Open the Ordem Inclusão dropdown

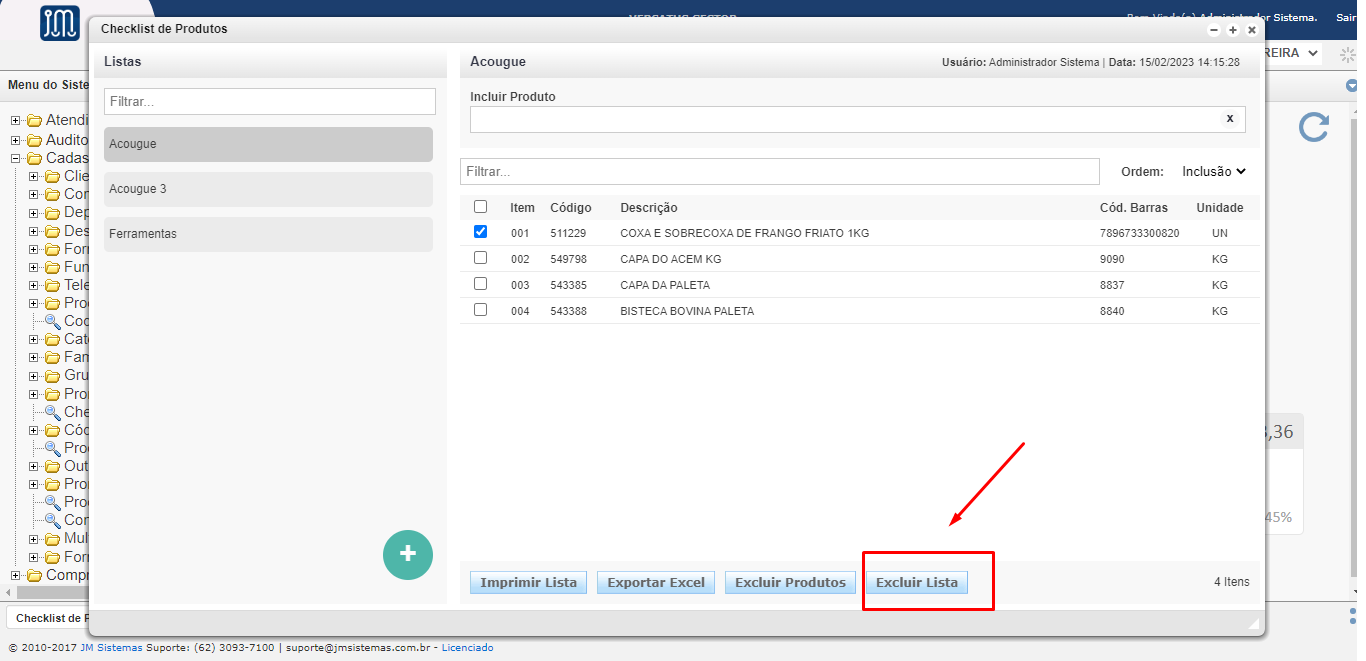click(1213, 171)
